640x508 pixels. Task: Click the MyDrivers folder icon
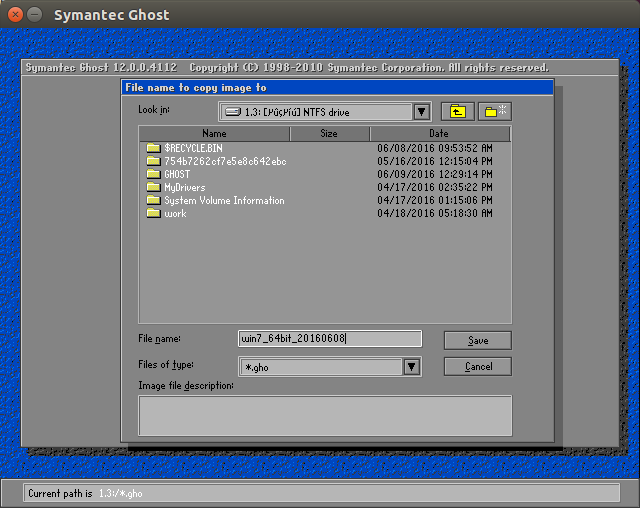pyautogui.click(x=153, y=187)
